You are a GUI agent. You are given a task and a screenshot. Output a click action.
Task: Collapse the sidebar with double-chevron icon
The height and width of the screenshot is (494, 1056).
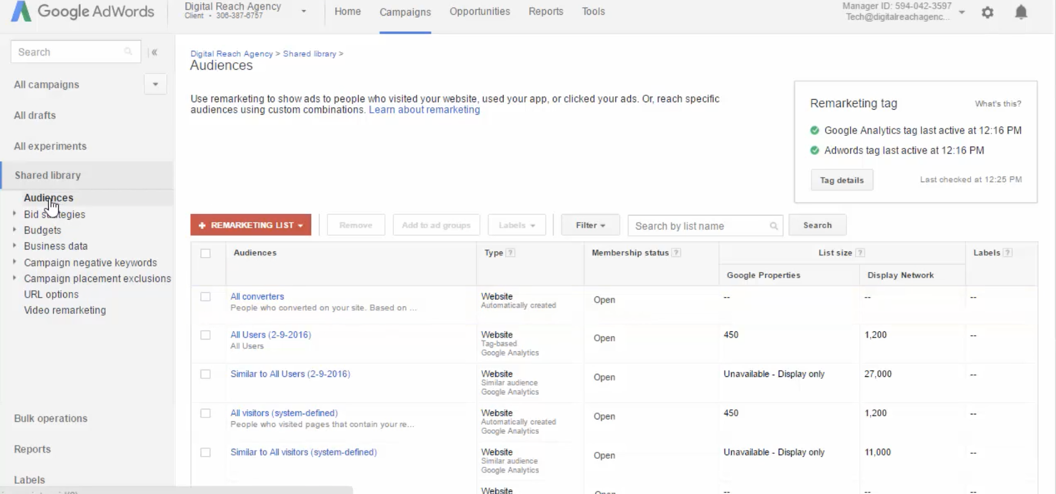coord(154,52)
